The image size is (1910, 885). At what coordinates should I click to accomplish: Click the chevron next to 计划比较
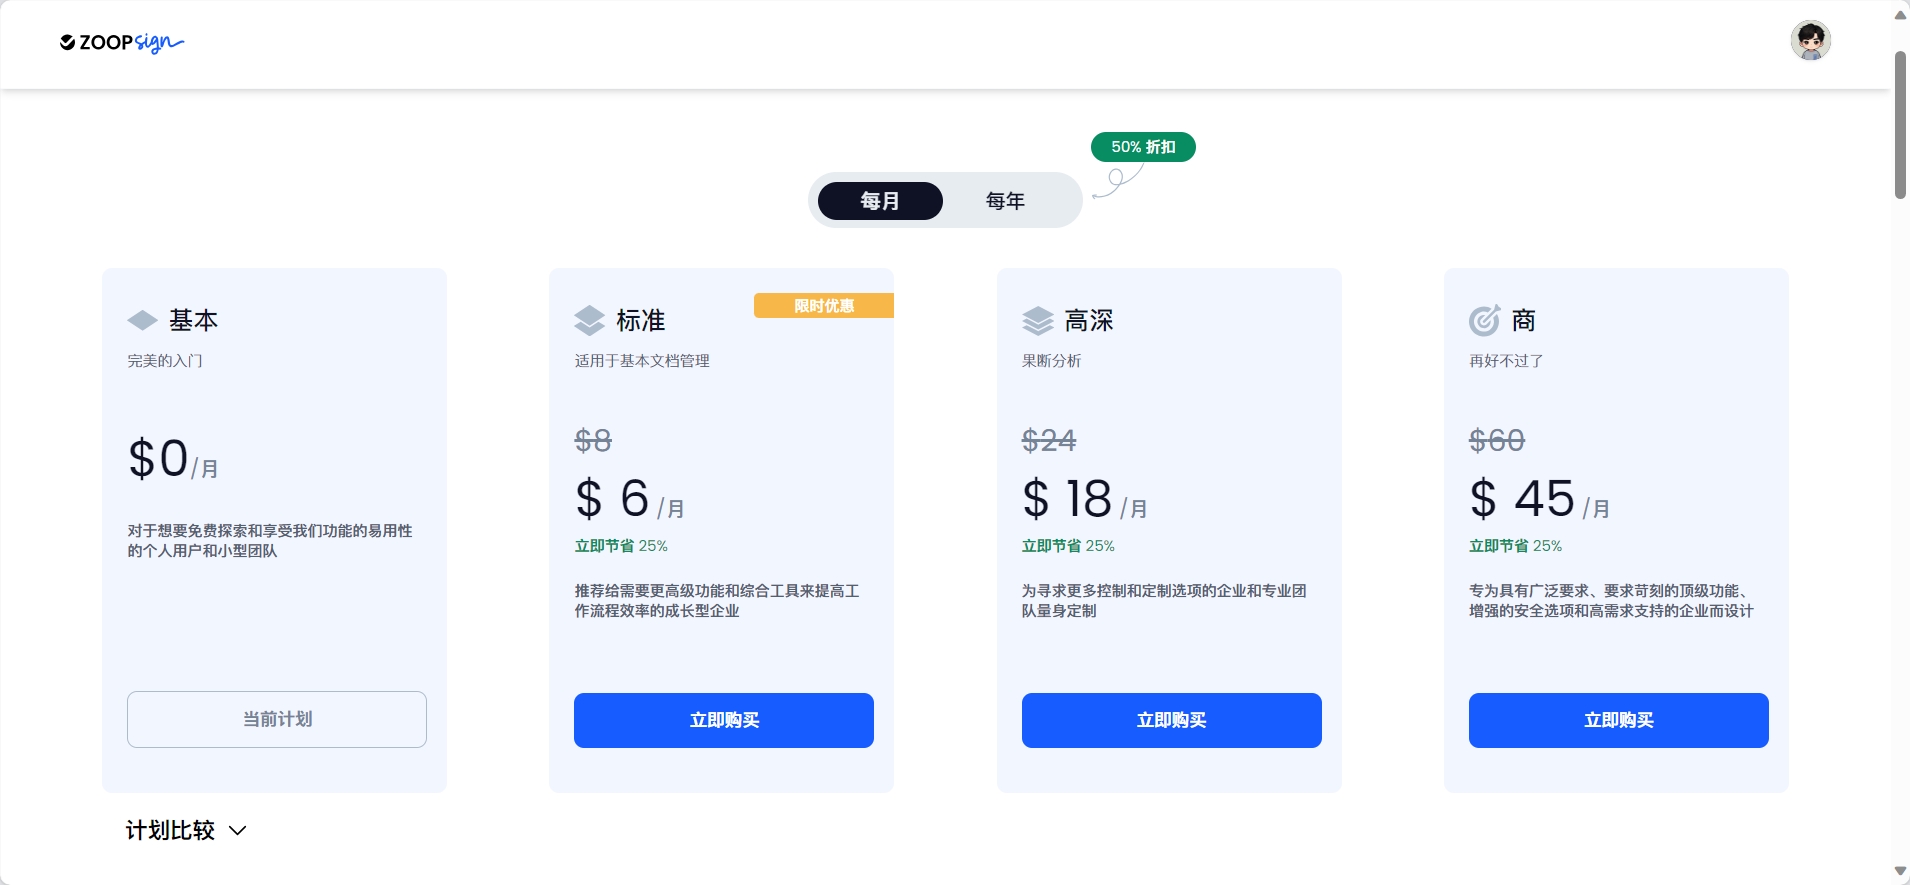click(238, 831)
